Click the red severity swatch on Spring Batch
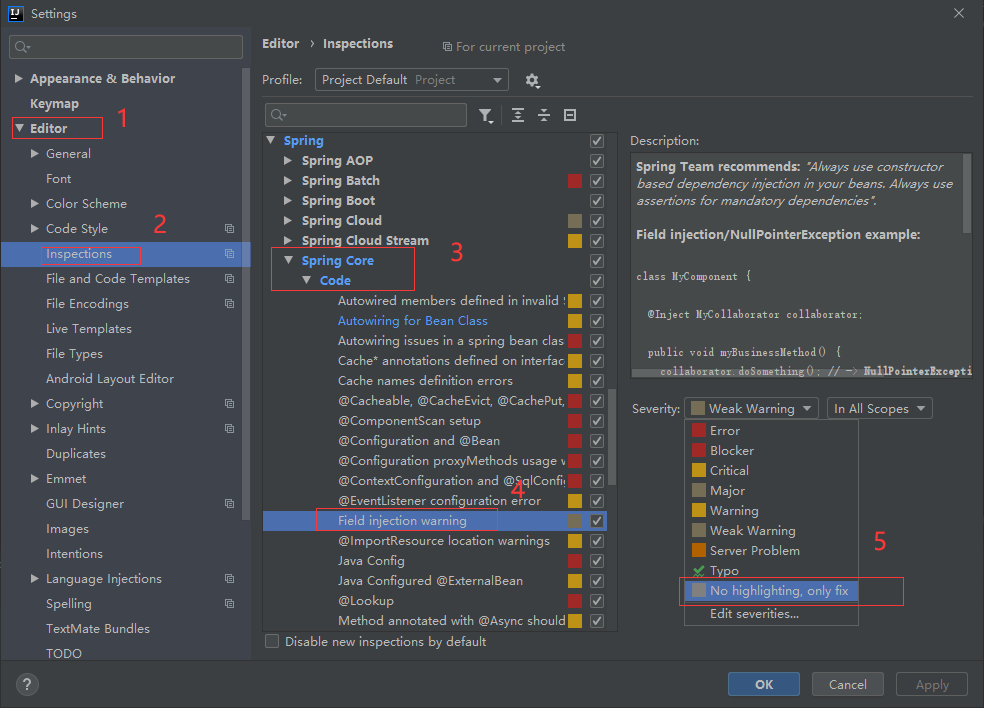 (x=575, y=181)
